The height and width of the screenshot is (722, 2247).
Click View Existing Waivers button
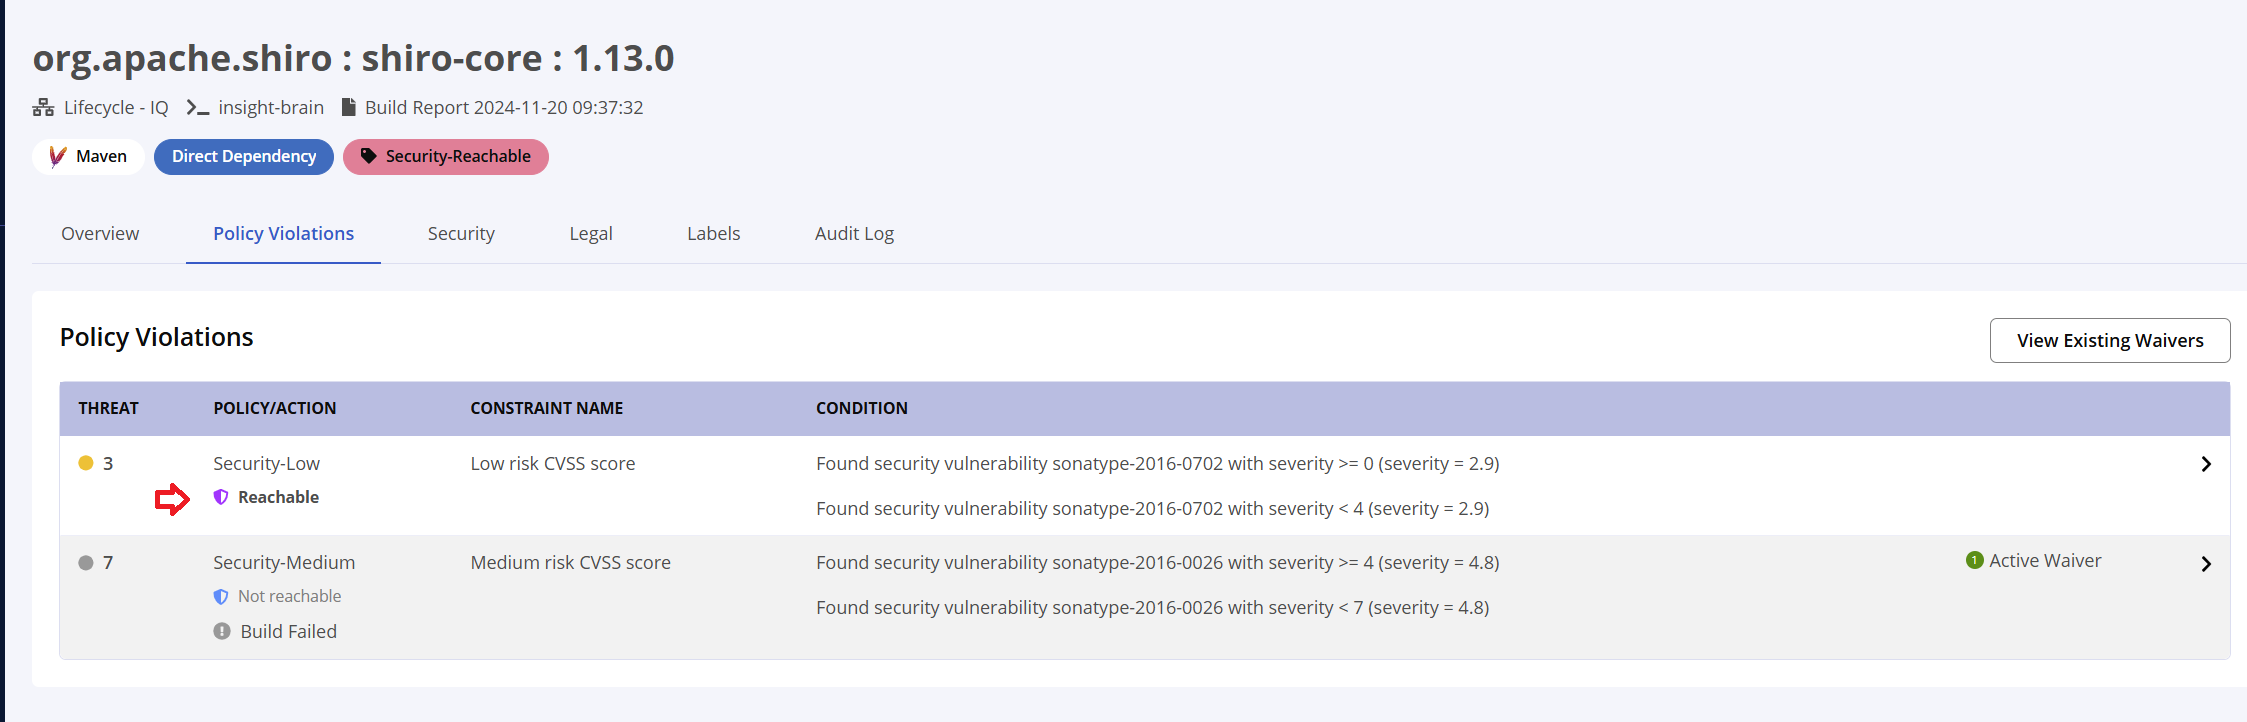pos(2110,340)
